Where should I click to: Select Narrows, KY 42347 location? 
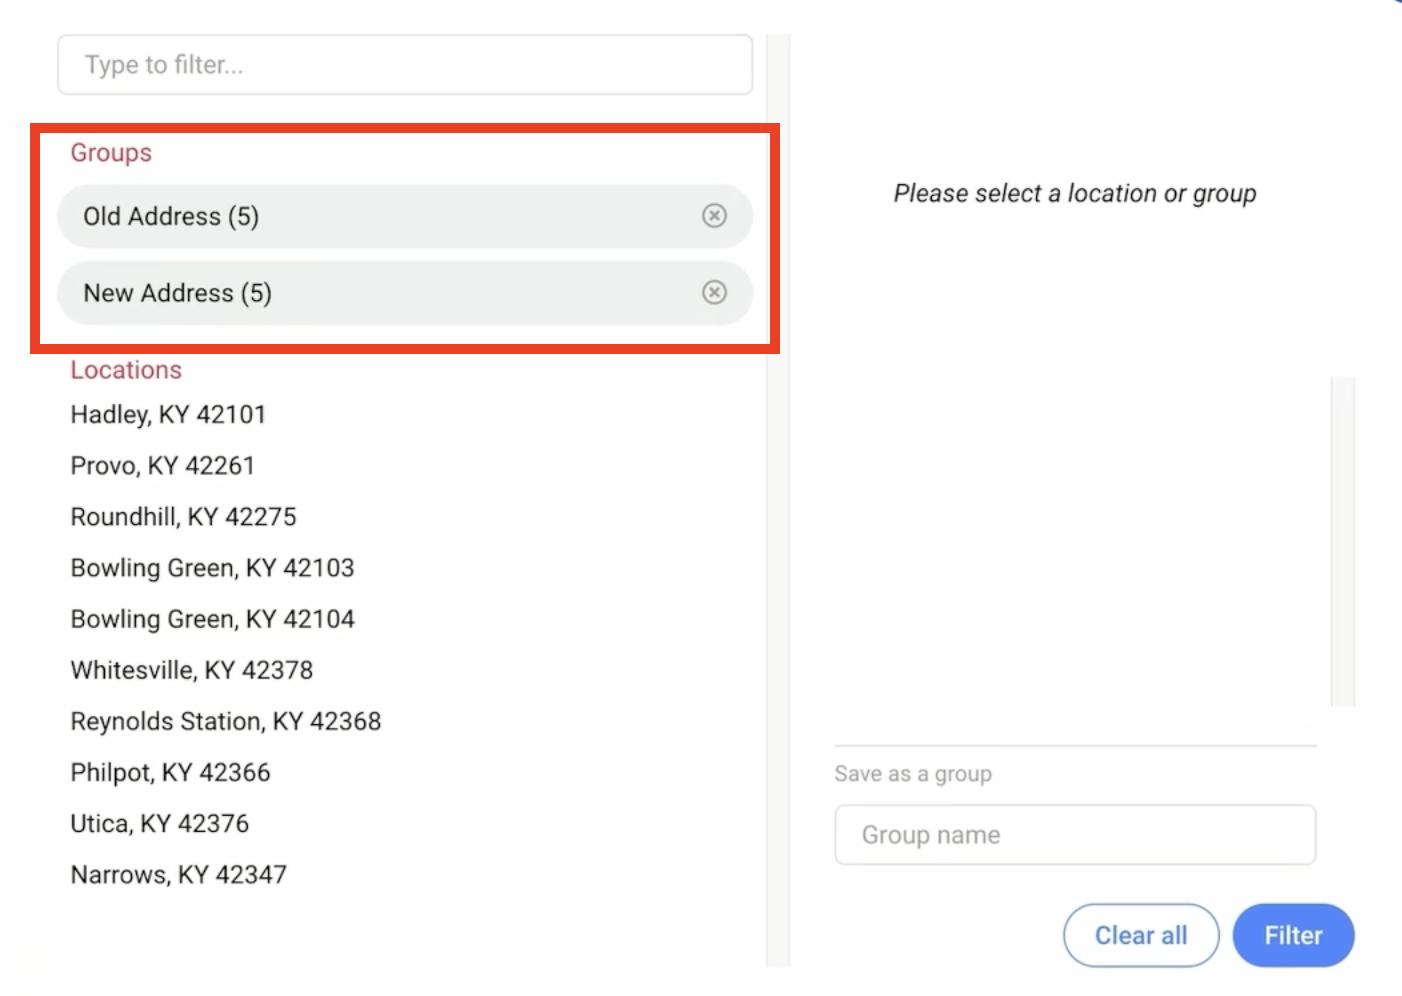point(179,875)
